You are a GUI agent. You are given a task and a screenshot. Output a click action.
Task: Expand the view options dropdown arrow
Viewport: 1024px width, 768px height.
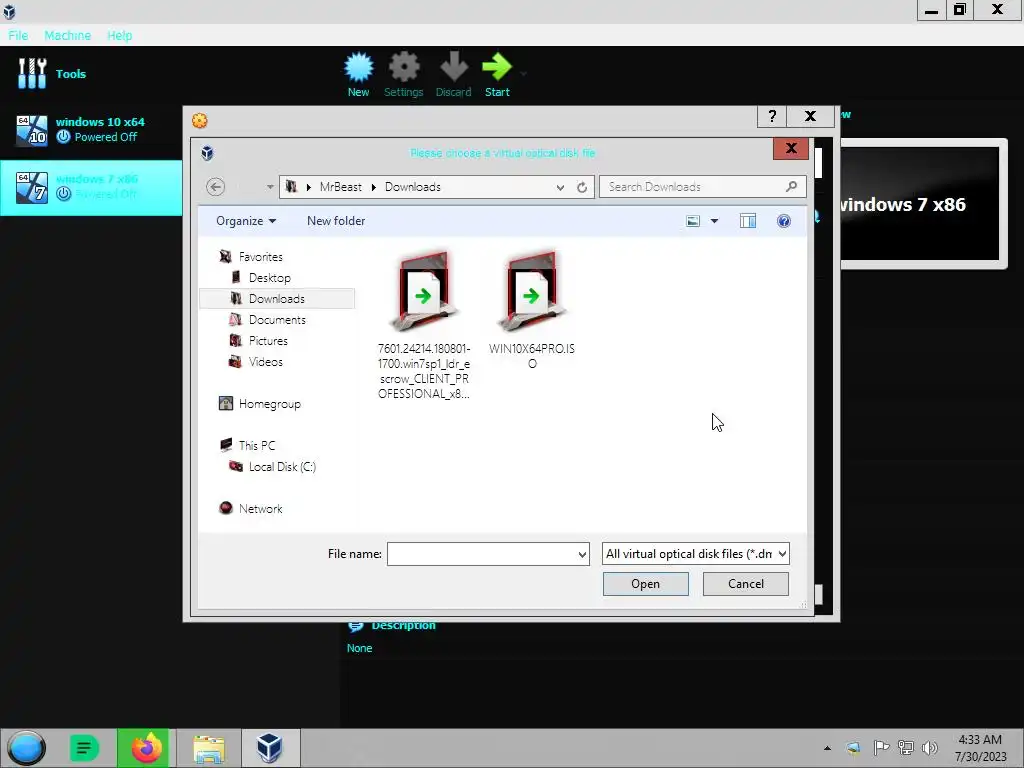point(714,221)
